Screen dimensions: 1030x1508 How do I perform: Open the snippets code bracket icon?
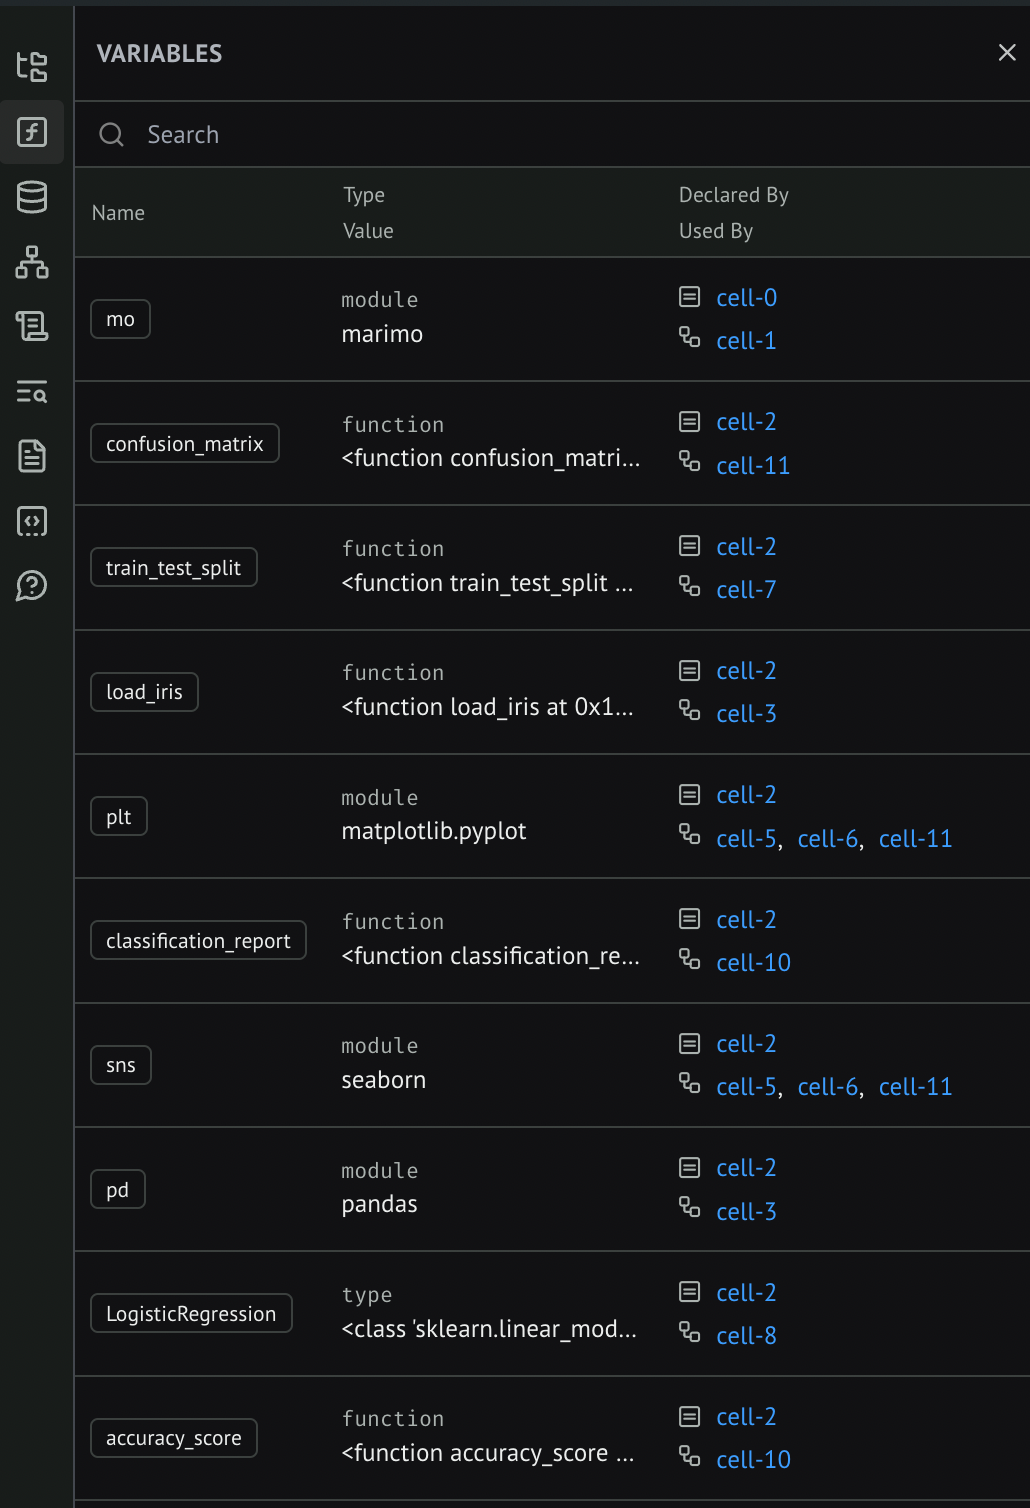click(32, 521)
